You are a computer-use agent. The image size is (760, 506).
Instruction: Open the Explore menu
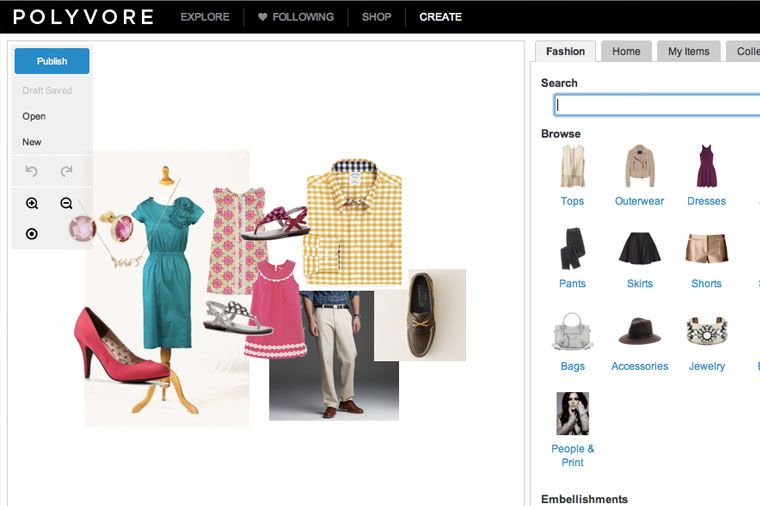[x=205, y=17]
